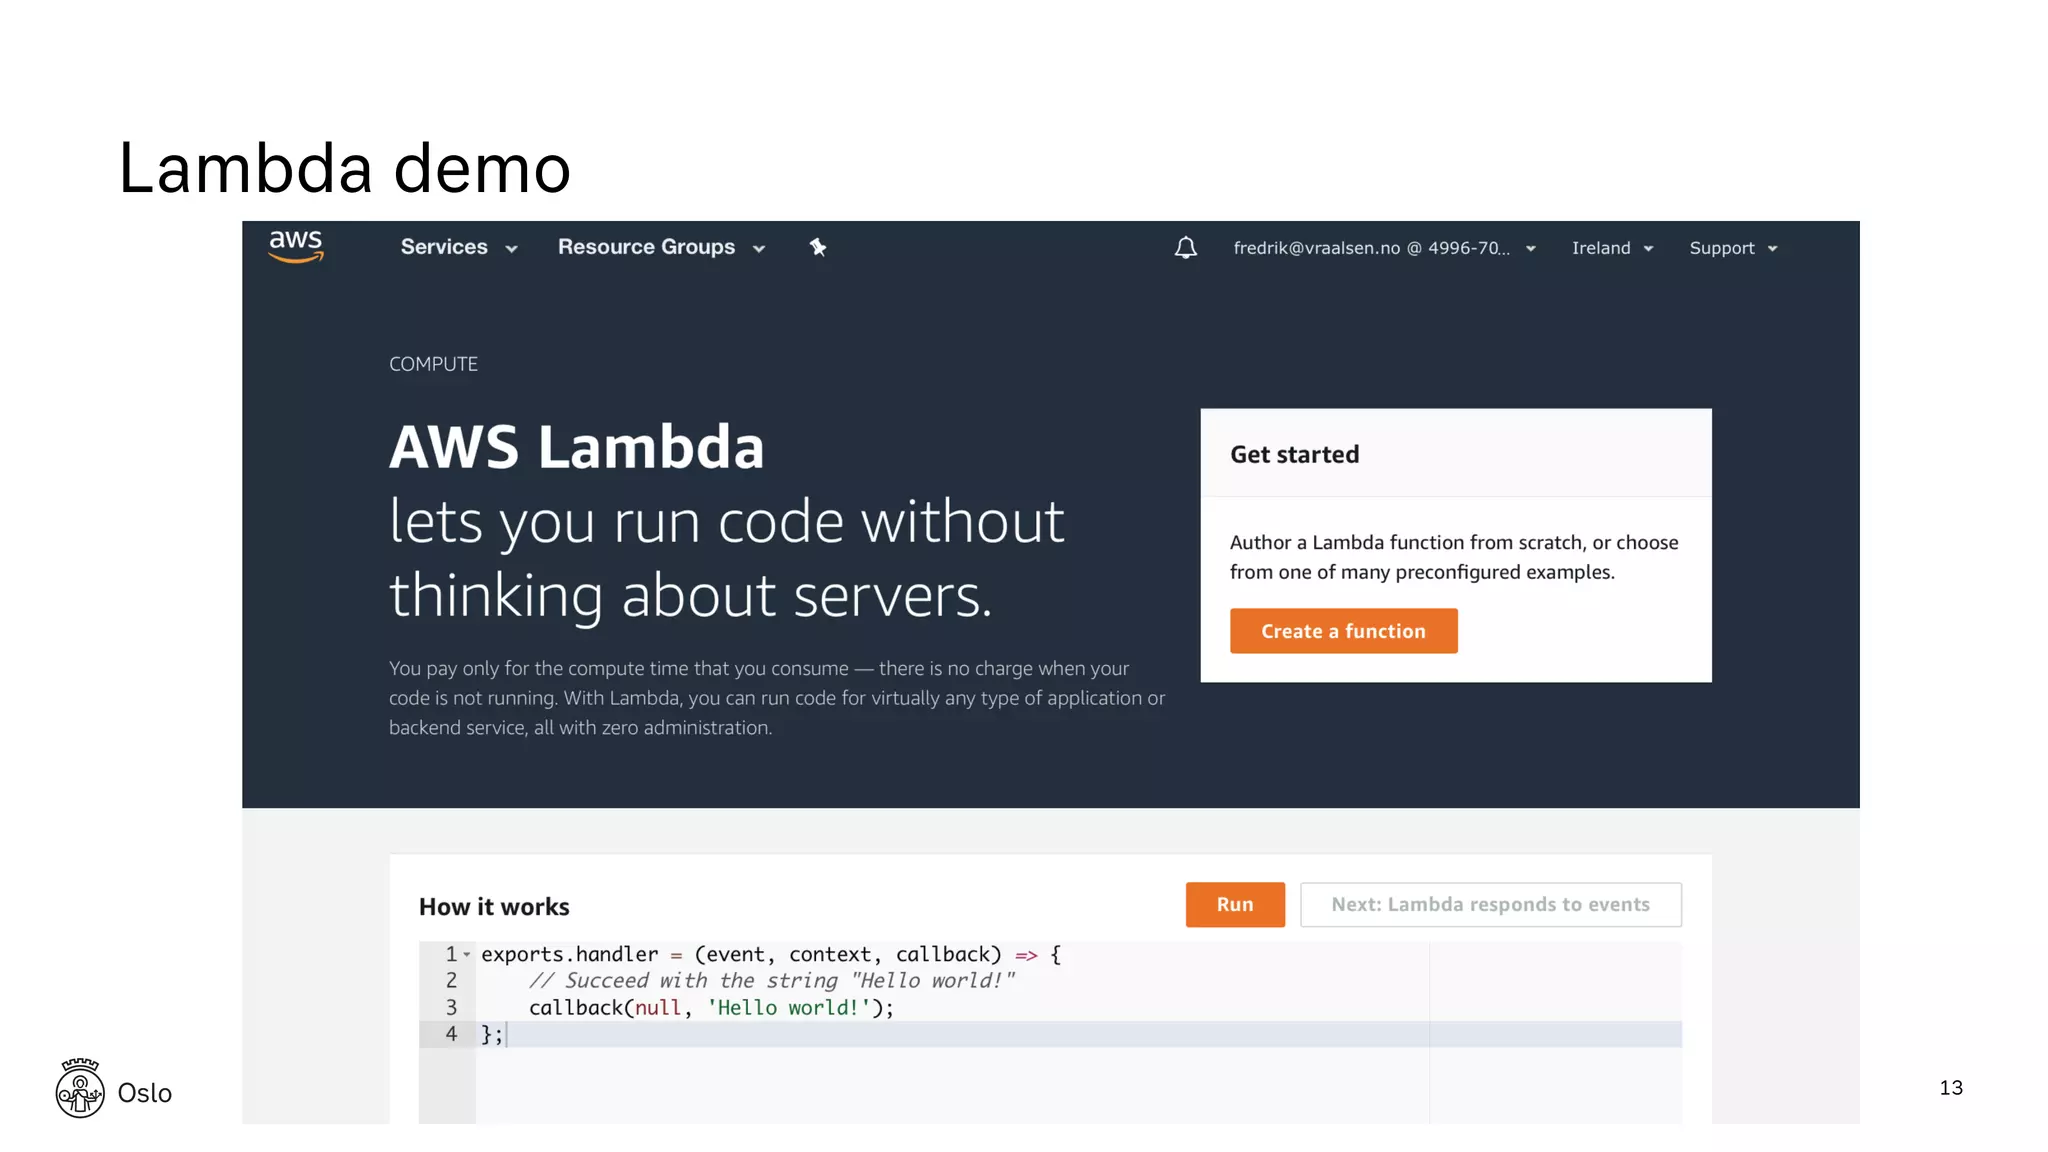
Task: Click the COMPUTE category label
Action: pos(433,364)
